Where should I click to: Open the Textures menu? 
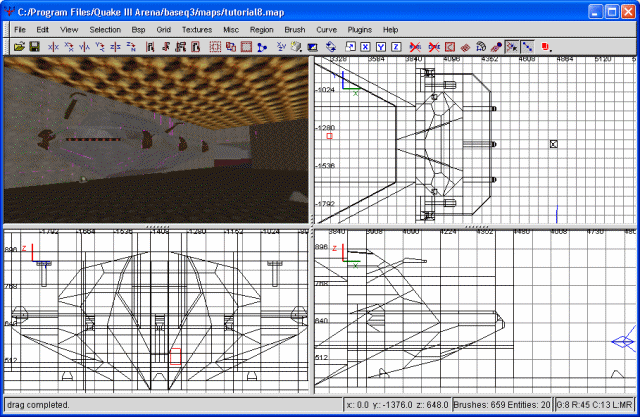coord(197,29)
